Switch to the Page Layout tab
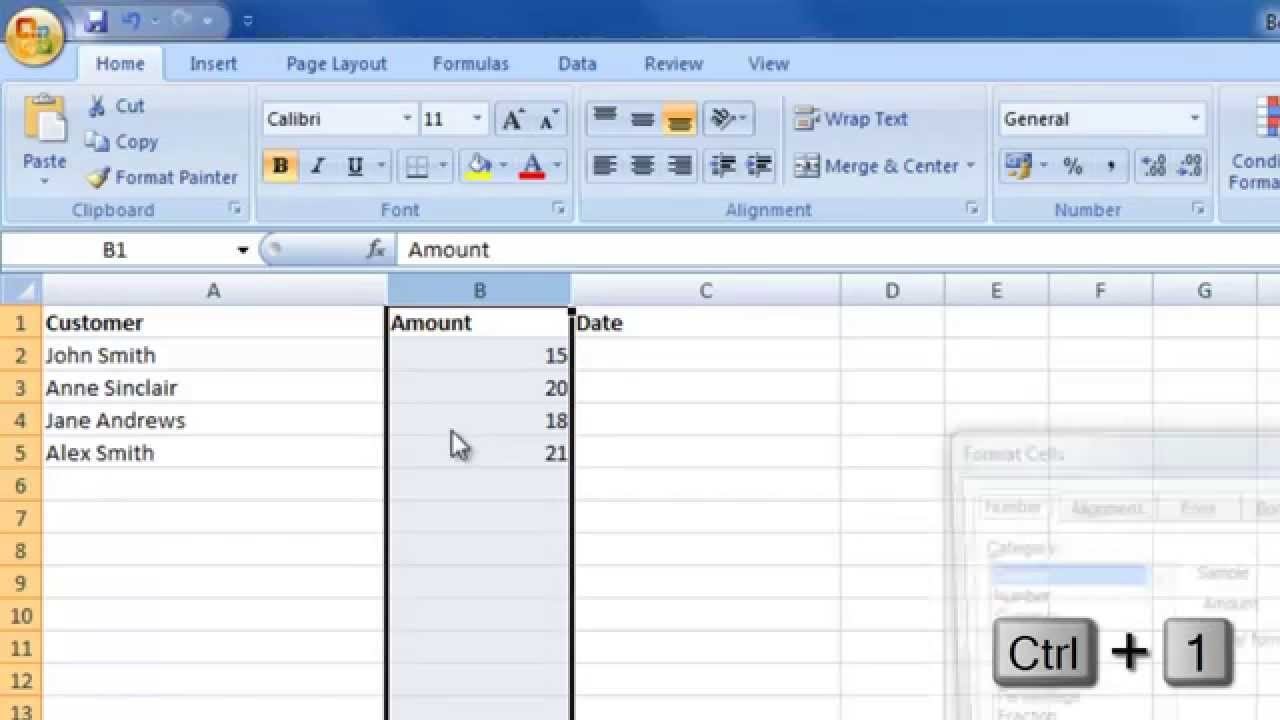The width and height of the screenshot is (1280, 720). [x=336, y=64]
